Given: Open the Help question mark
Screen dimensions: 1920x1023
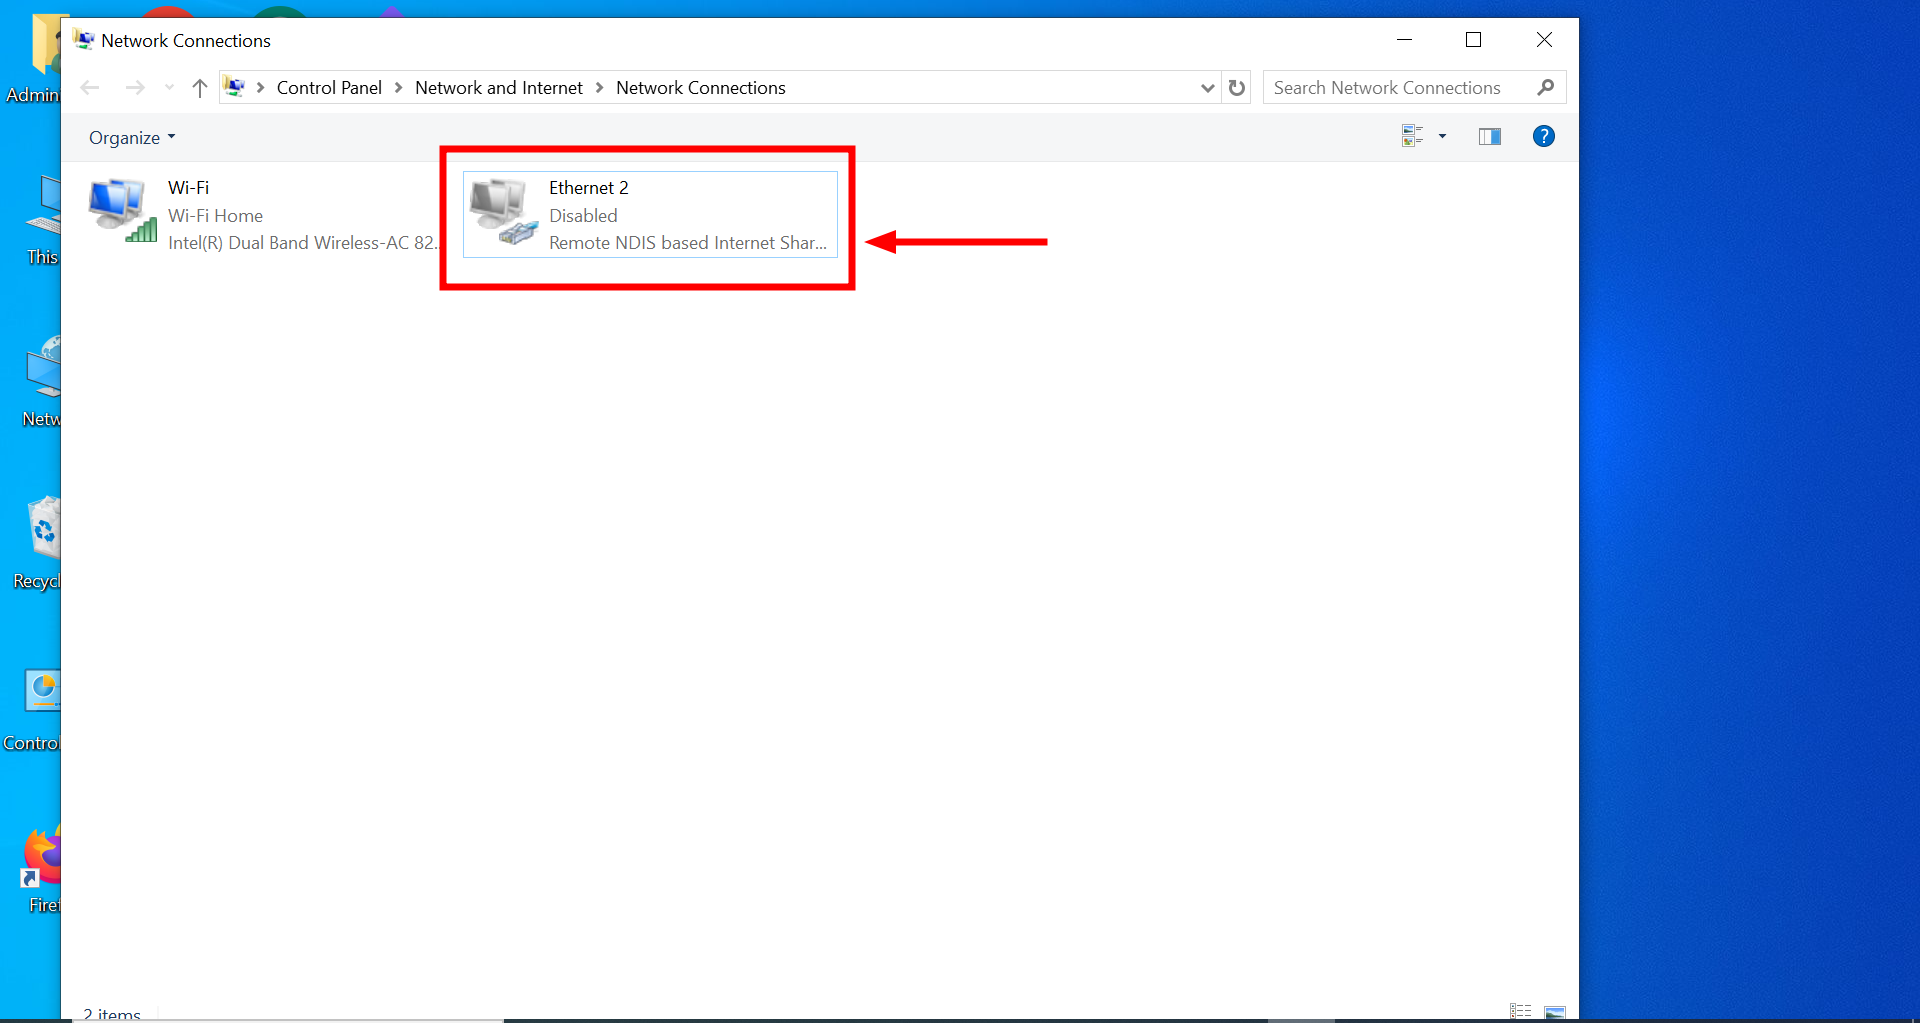Looking at the screenshot, I should point(1543,136).
